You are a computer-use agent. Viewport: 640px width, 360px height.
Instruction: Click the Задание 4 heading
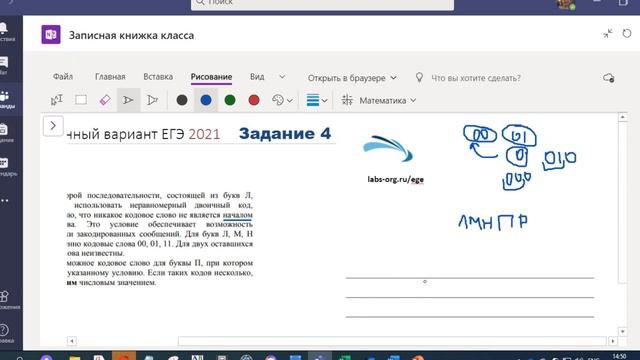click(285, 133)
